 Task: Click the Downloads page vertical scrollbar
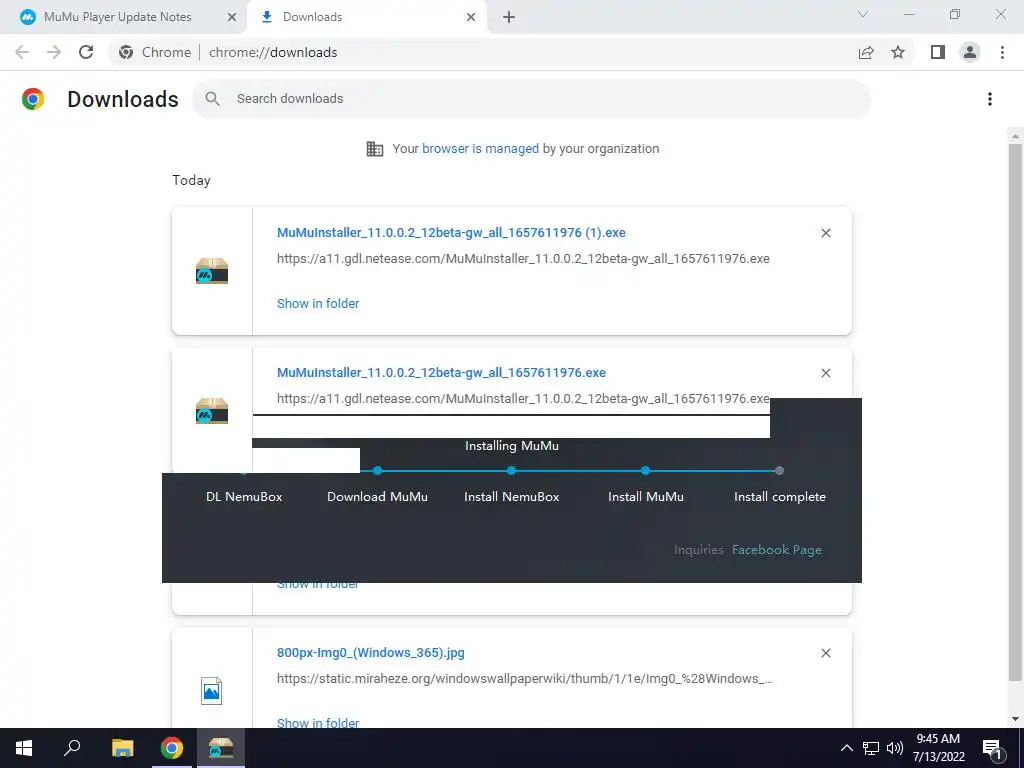[1015, 411]
